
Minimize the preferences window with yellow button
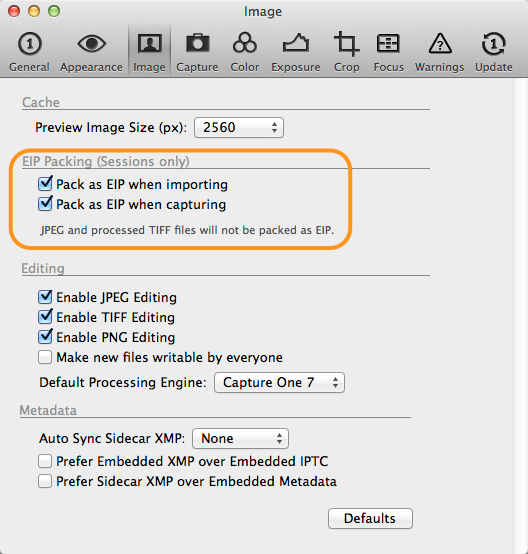34,11
